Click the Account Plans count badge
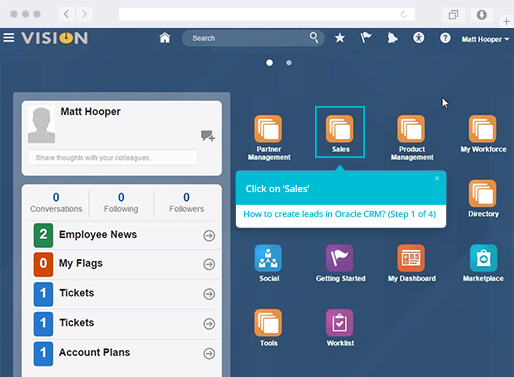The height and width of the screenshot is (377, 514). (43, 354)
